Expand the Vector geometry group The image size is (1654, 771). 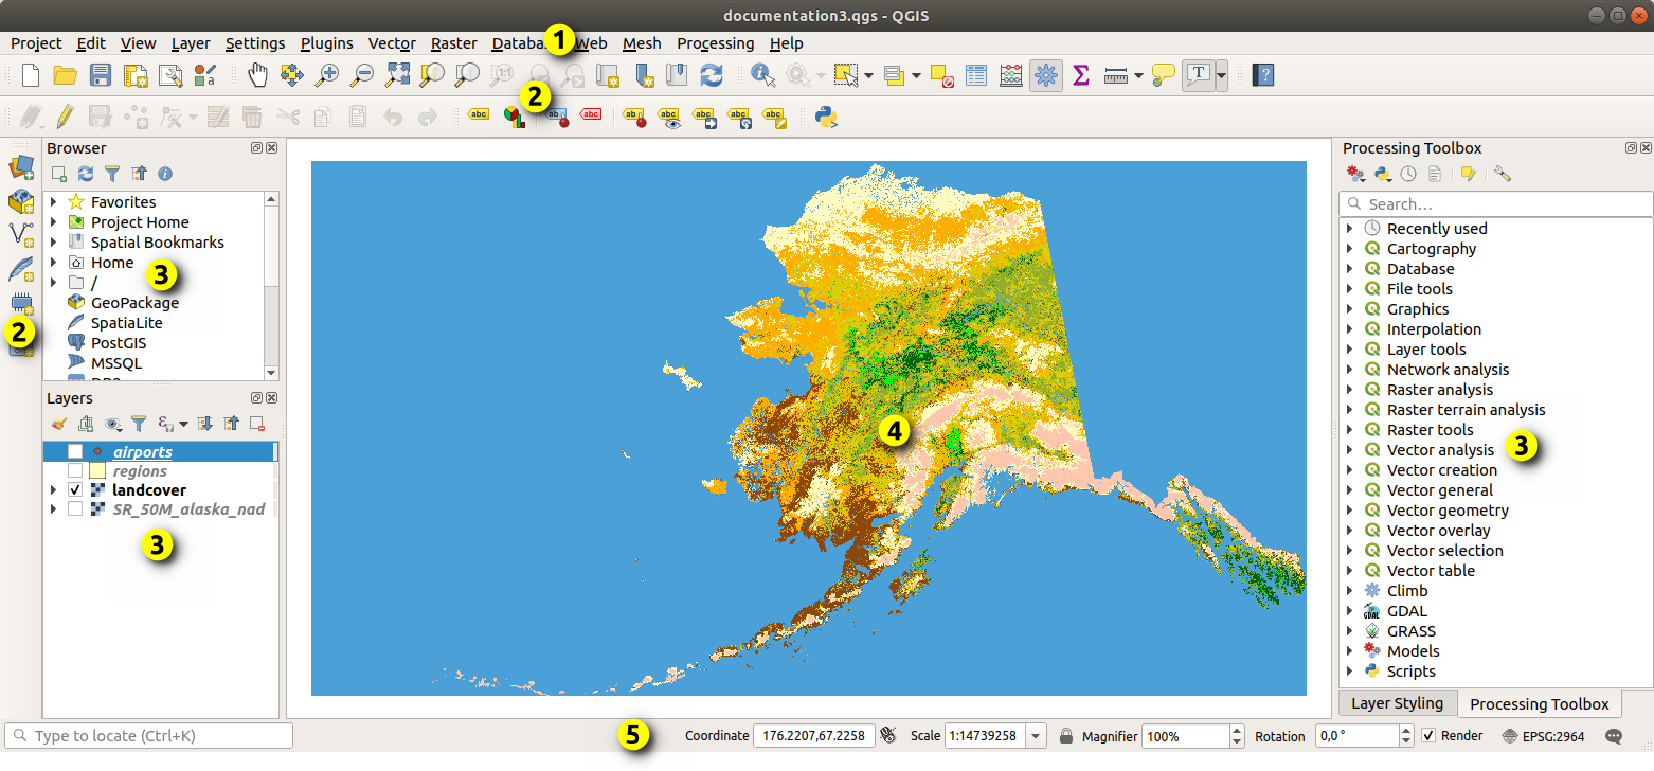(1349, 510)
